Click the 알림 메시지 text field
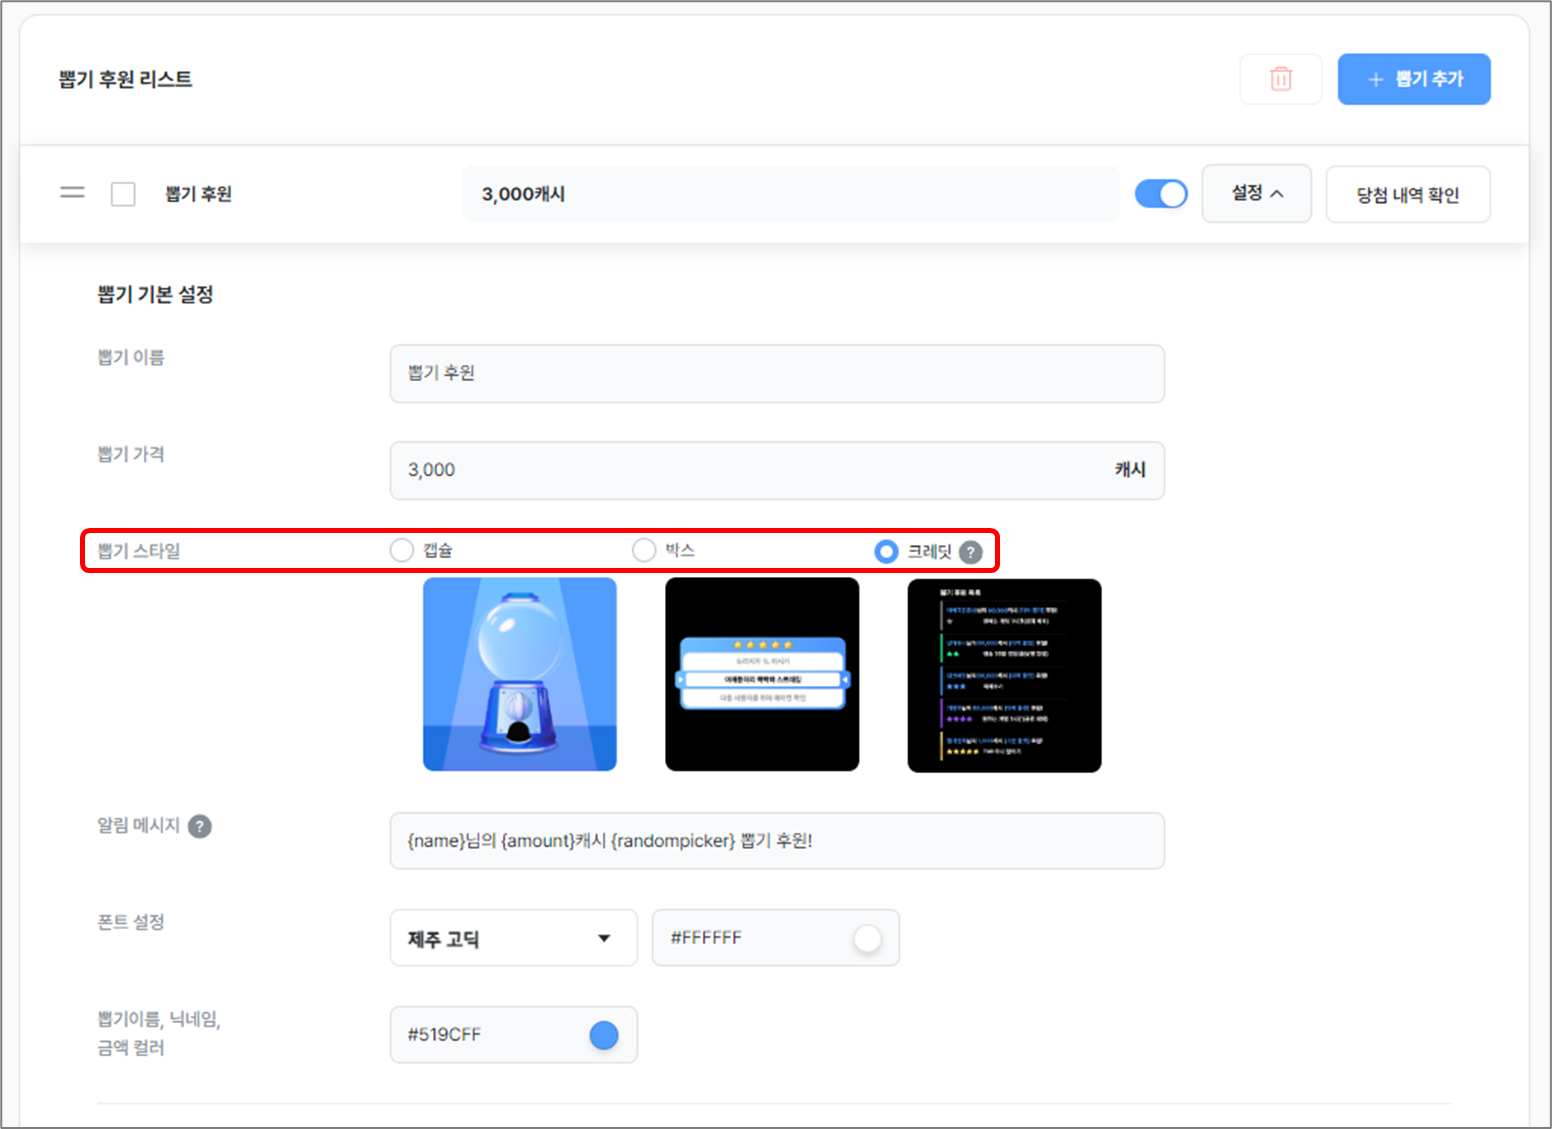 pyautogui.click(x=777, y=841)
